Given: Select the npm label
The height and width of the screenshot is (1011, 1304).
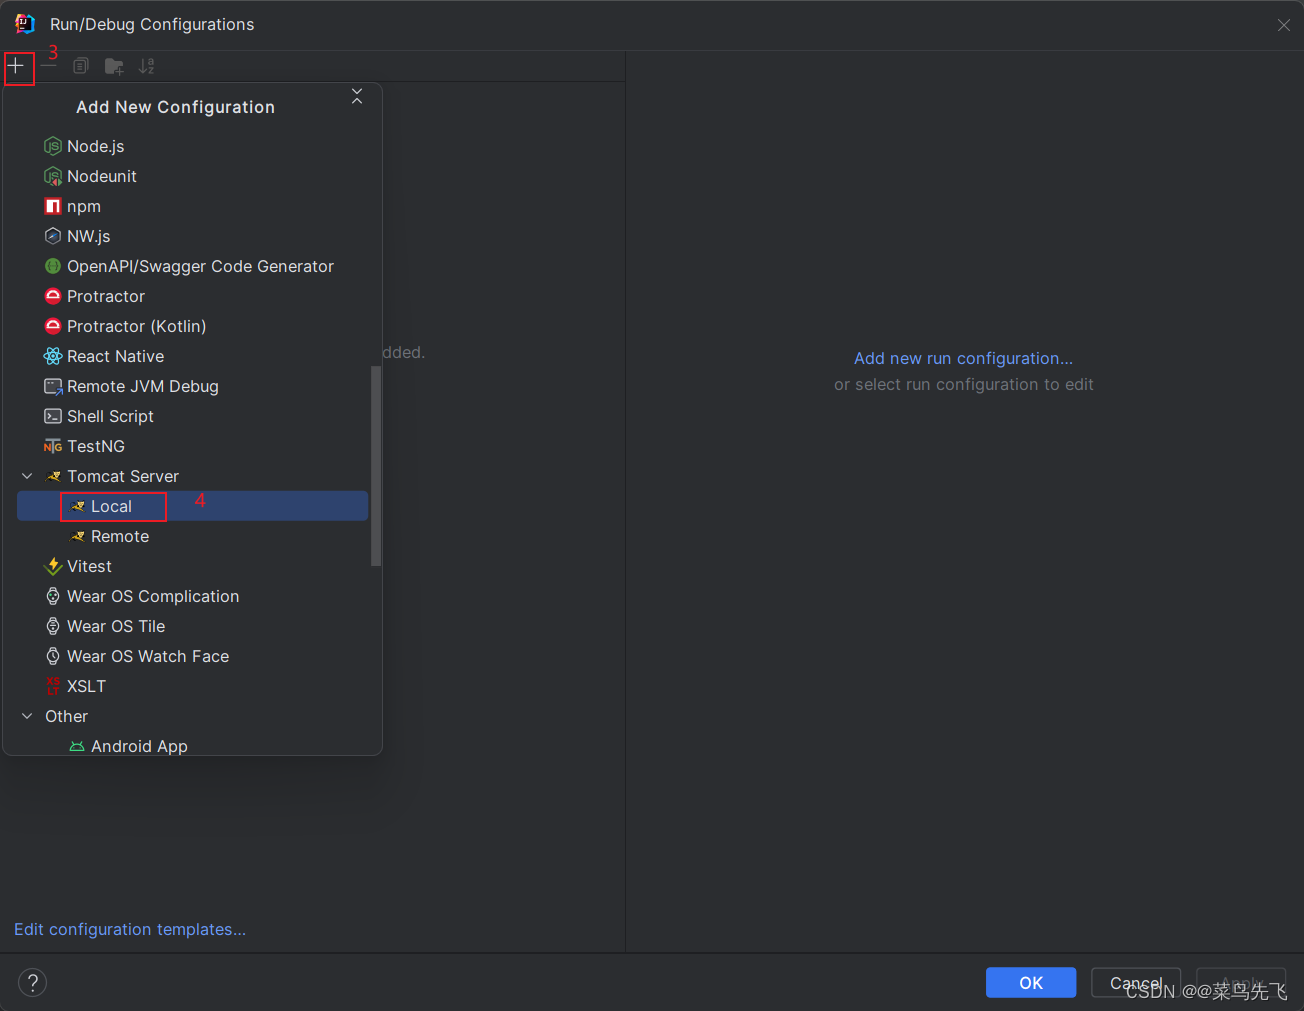Looking at the screenshot, I should [x=84, y=206].
